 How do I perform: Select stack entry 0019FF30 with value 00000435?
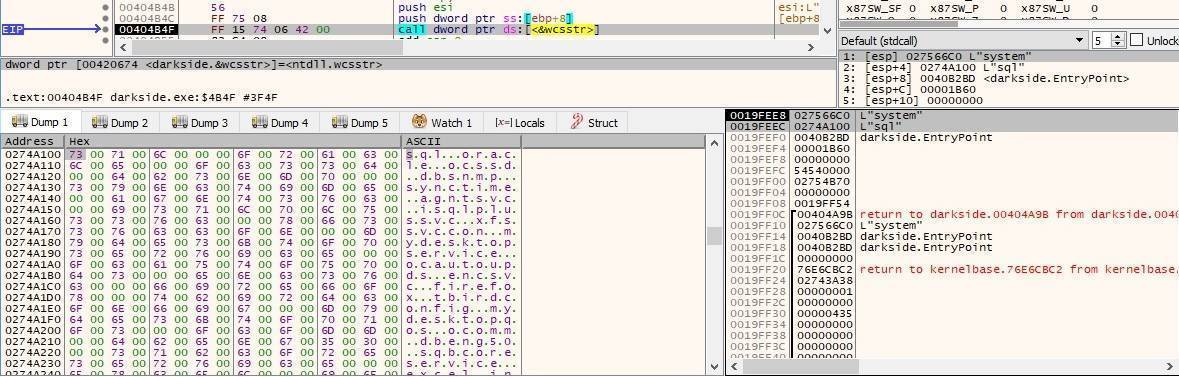coord(952,313)
